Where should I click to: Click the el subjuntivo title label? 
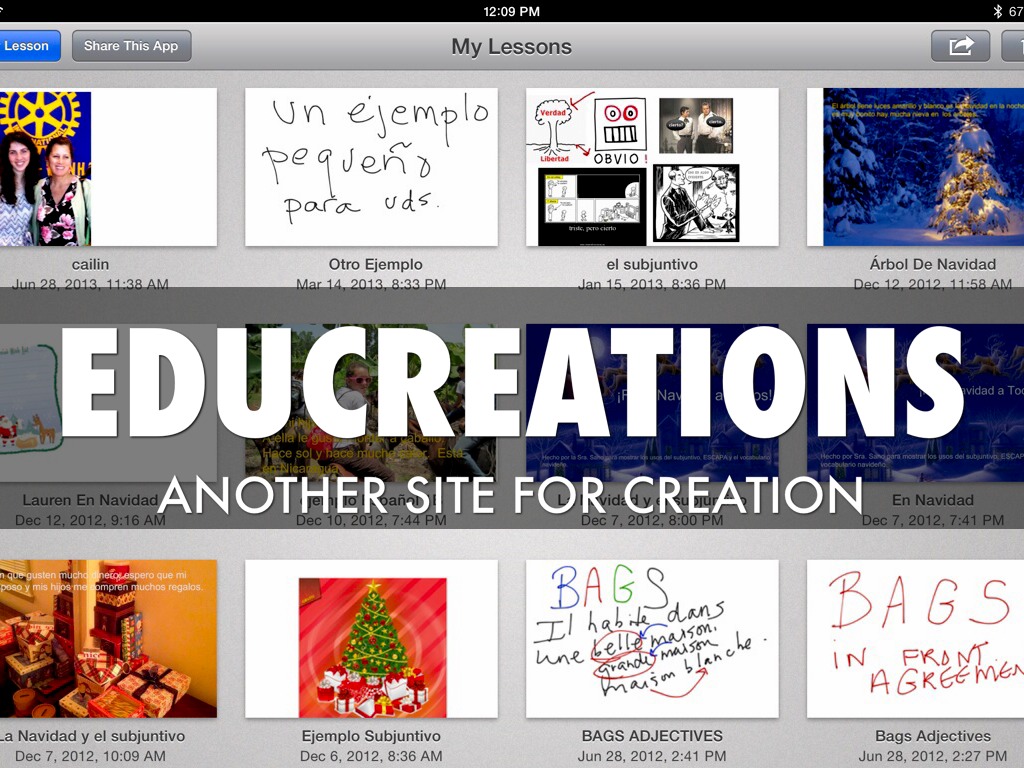(x=652, y=264)
